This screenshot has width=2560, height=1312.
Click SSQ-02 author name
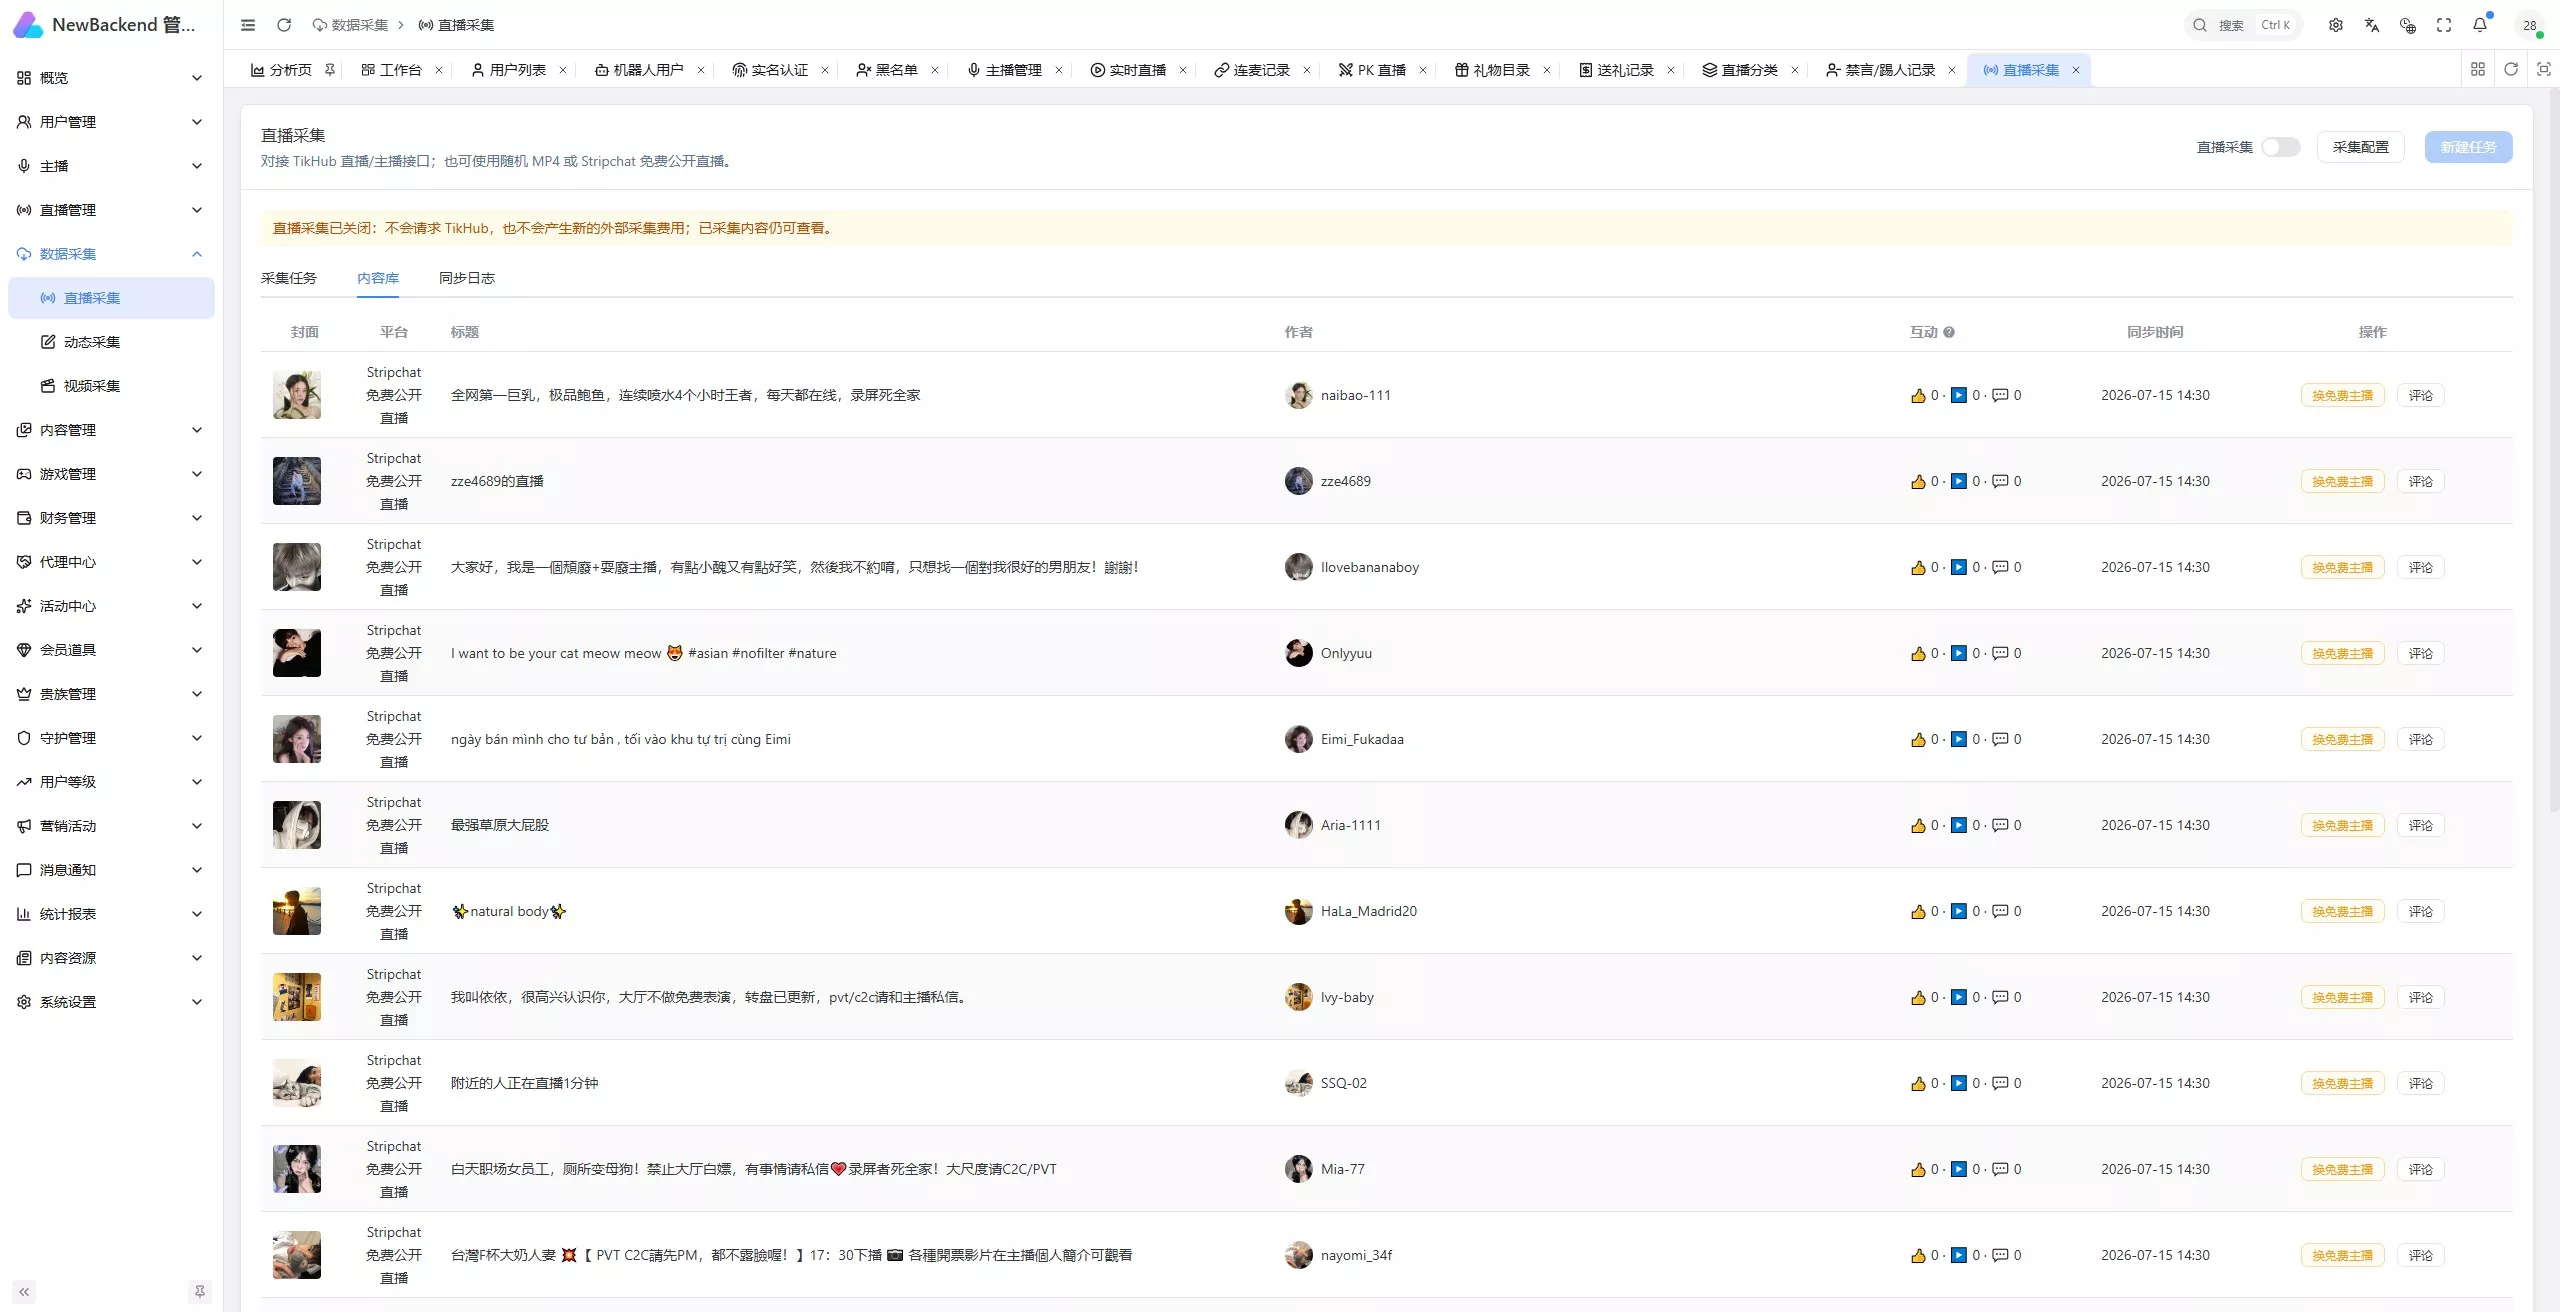1343,1083
